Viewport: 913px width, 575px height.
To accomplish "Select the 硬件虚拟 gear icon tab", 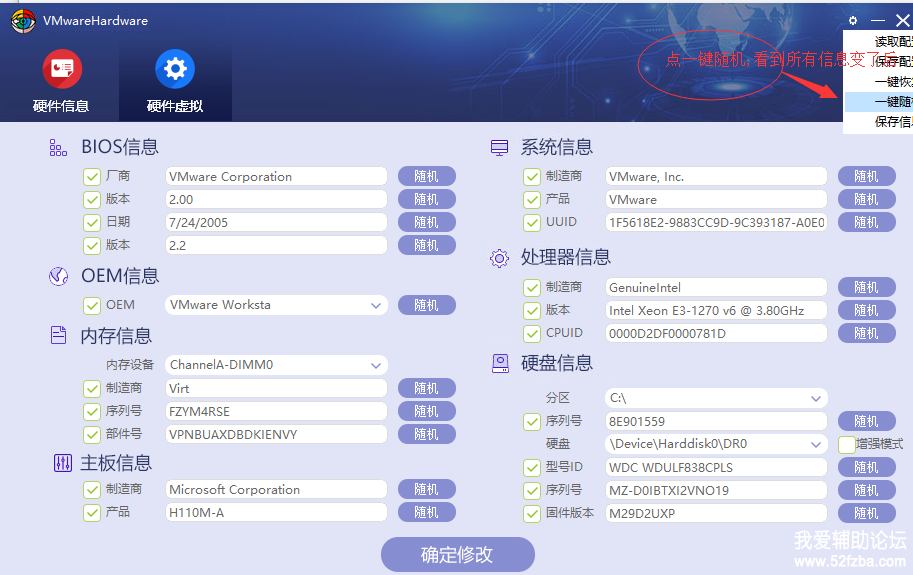I will pyautogui.click(x=175, y=69).
